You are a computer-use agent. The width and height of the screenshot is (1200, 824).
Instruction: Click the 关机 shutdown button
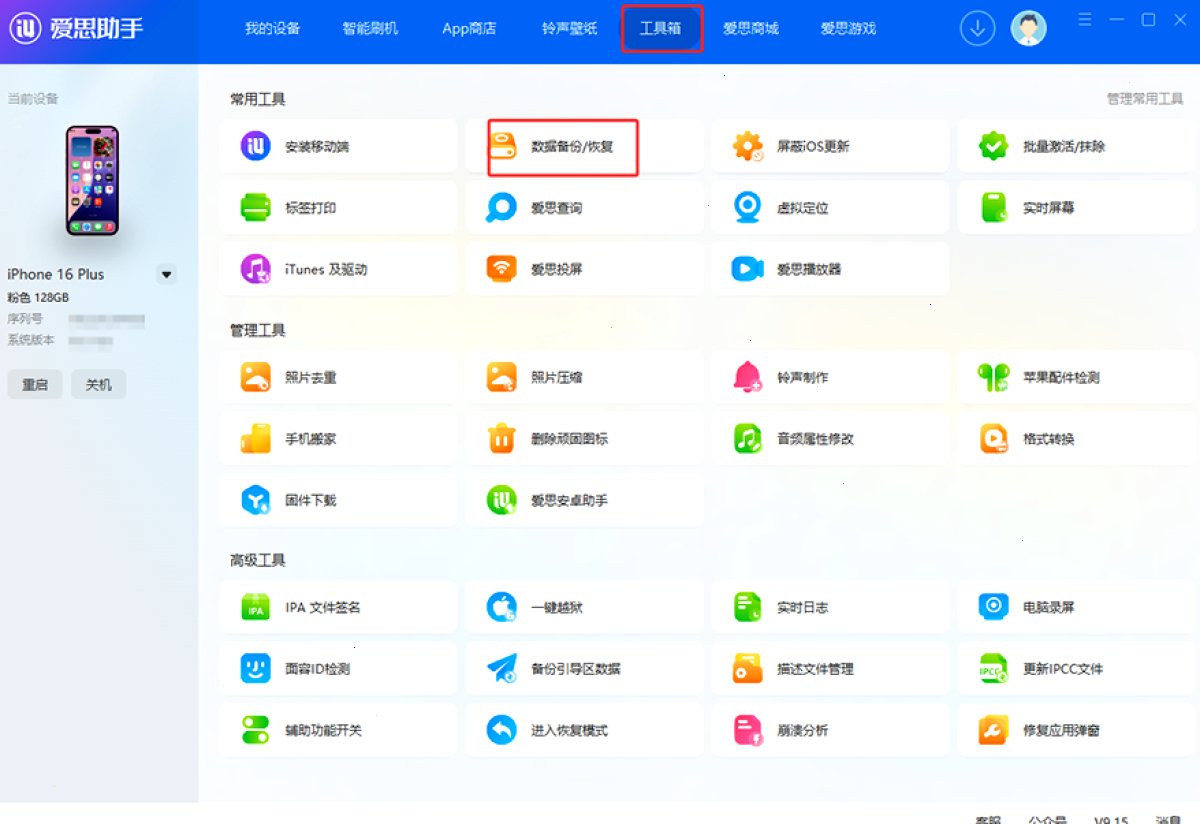(98, 384)
